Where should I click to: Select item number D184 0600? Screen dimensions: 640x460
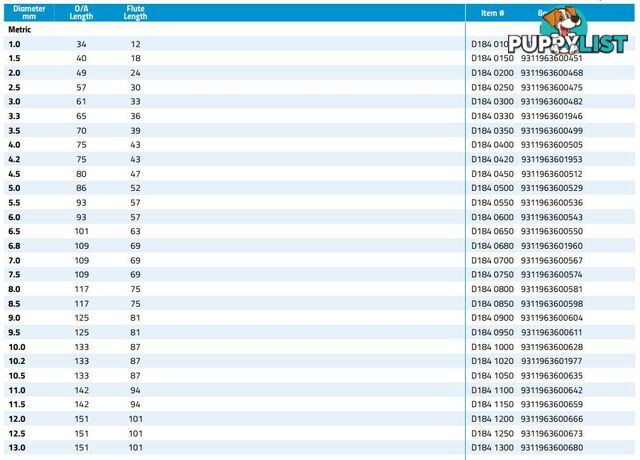(492, 218)
